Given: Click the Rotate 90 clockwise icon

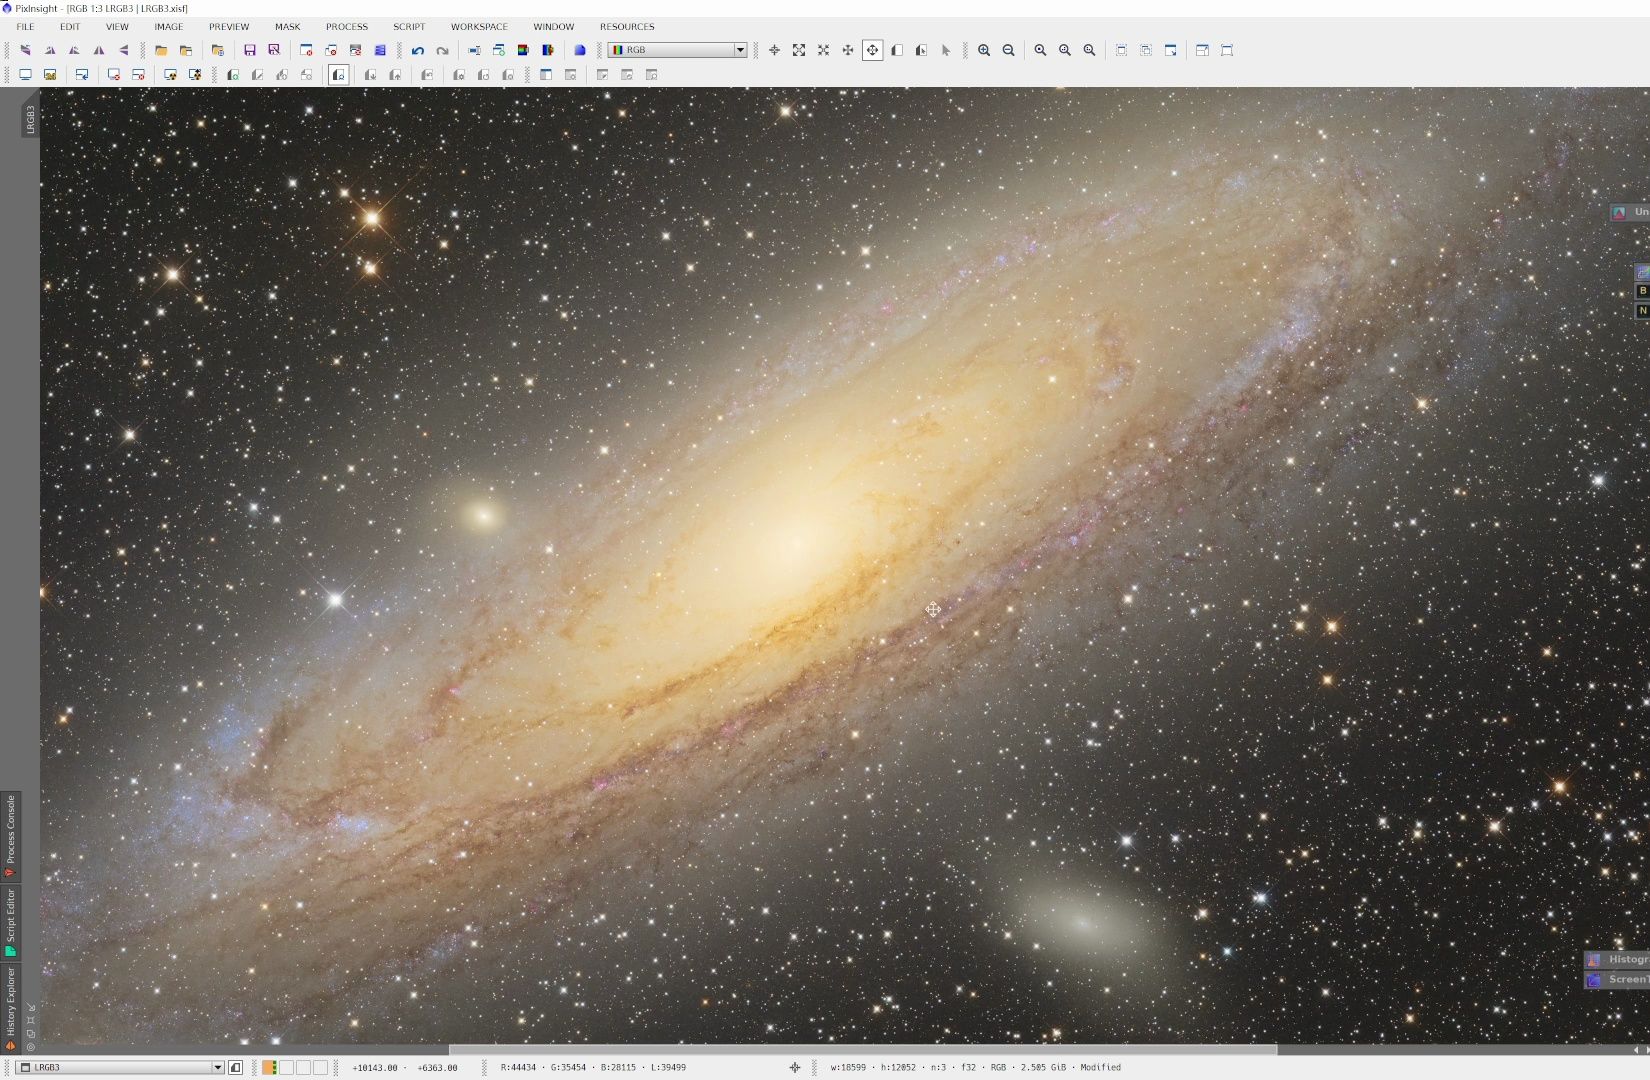Looking at the screenshot, I should click(50, 50).
